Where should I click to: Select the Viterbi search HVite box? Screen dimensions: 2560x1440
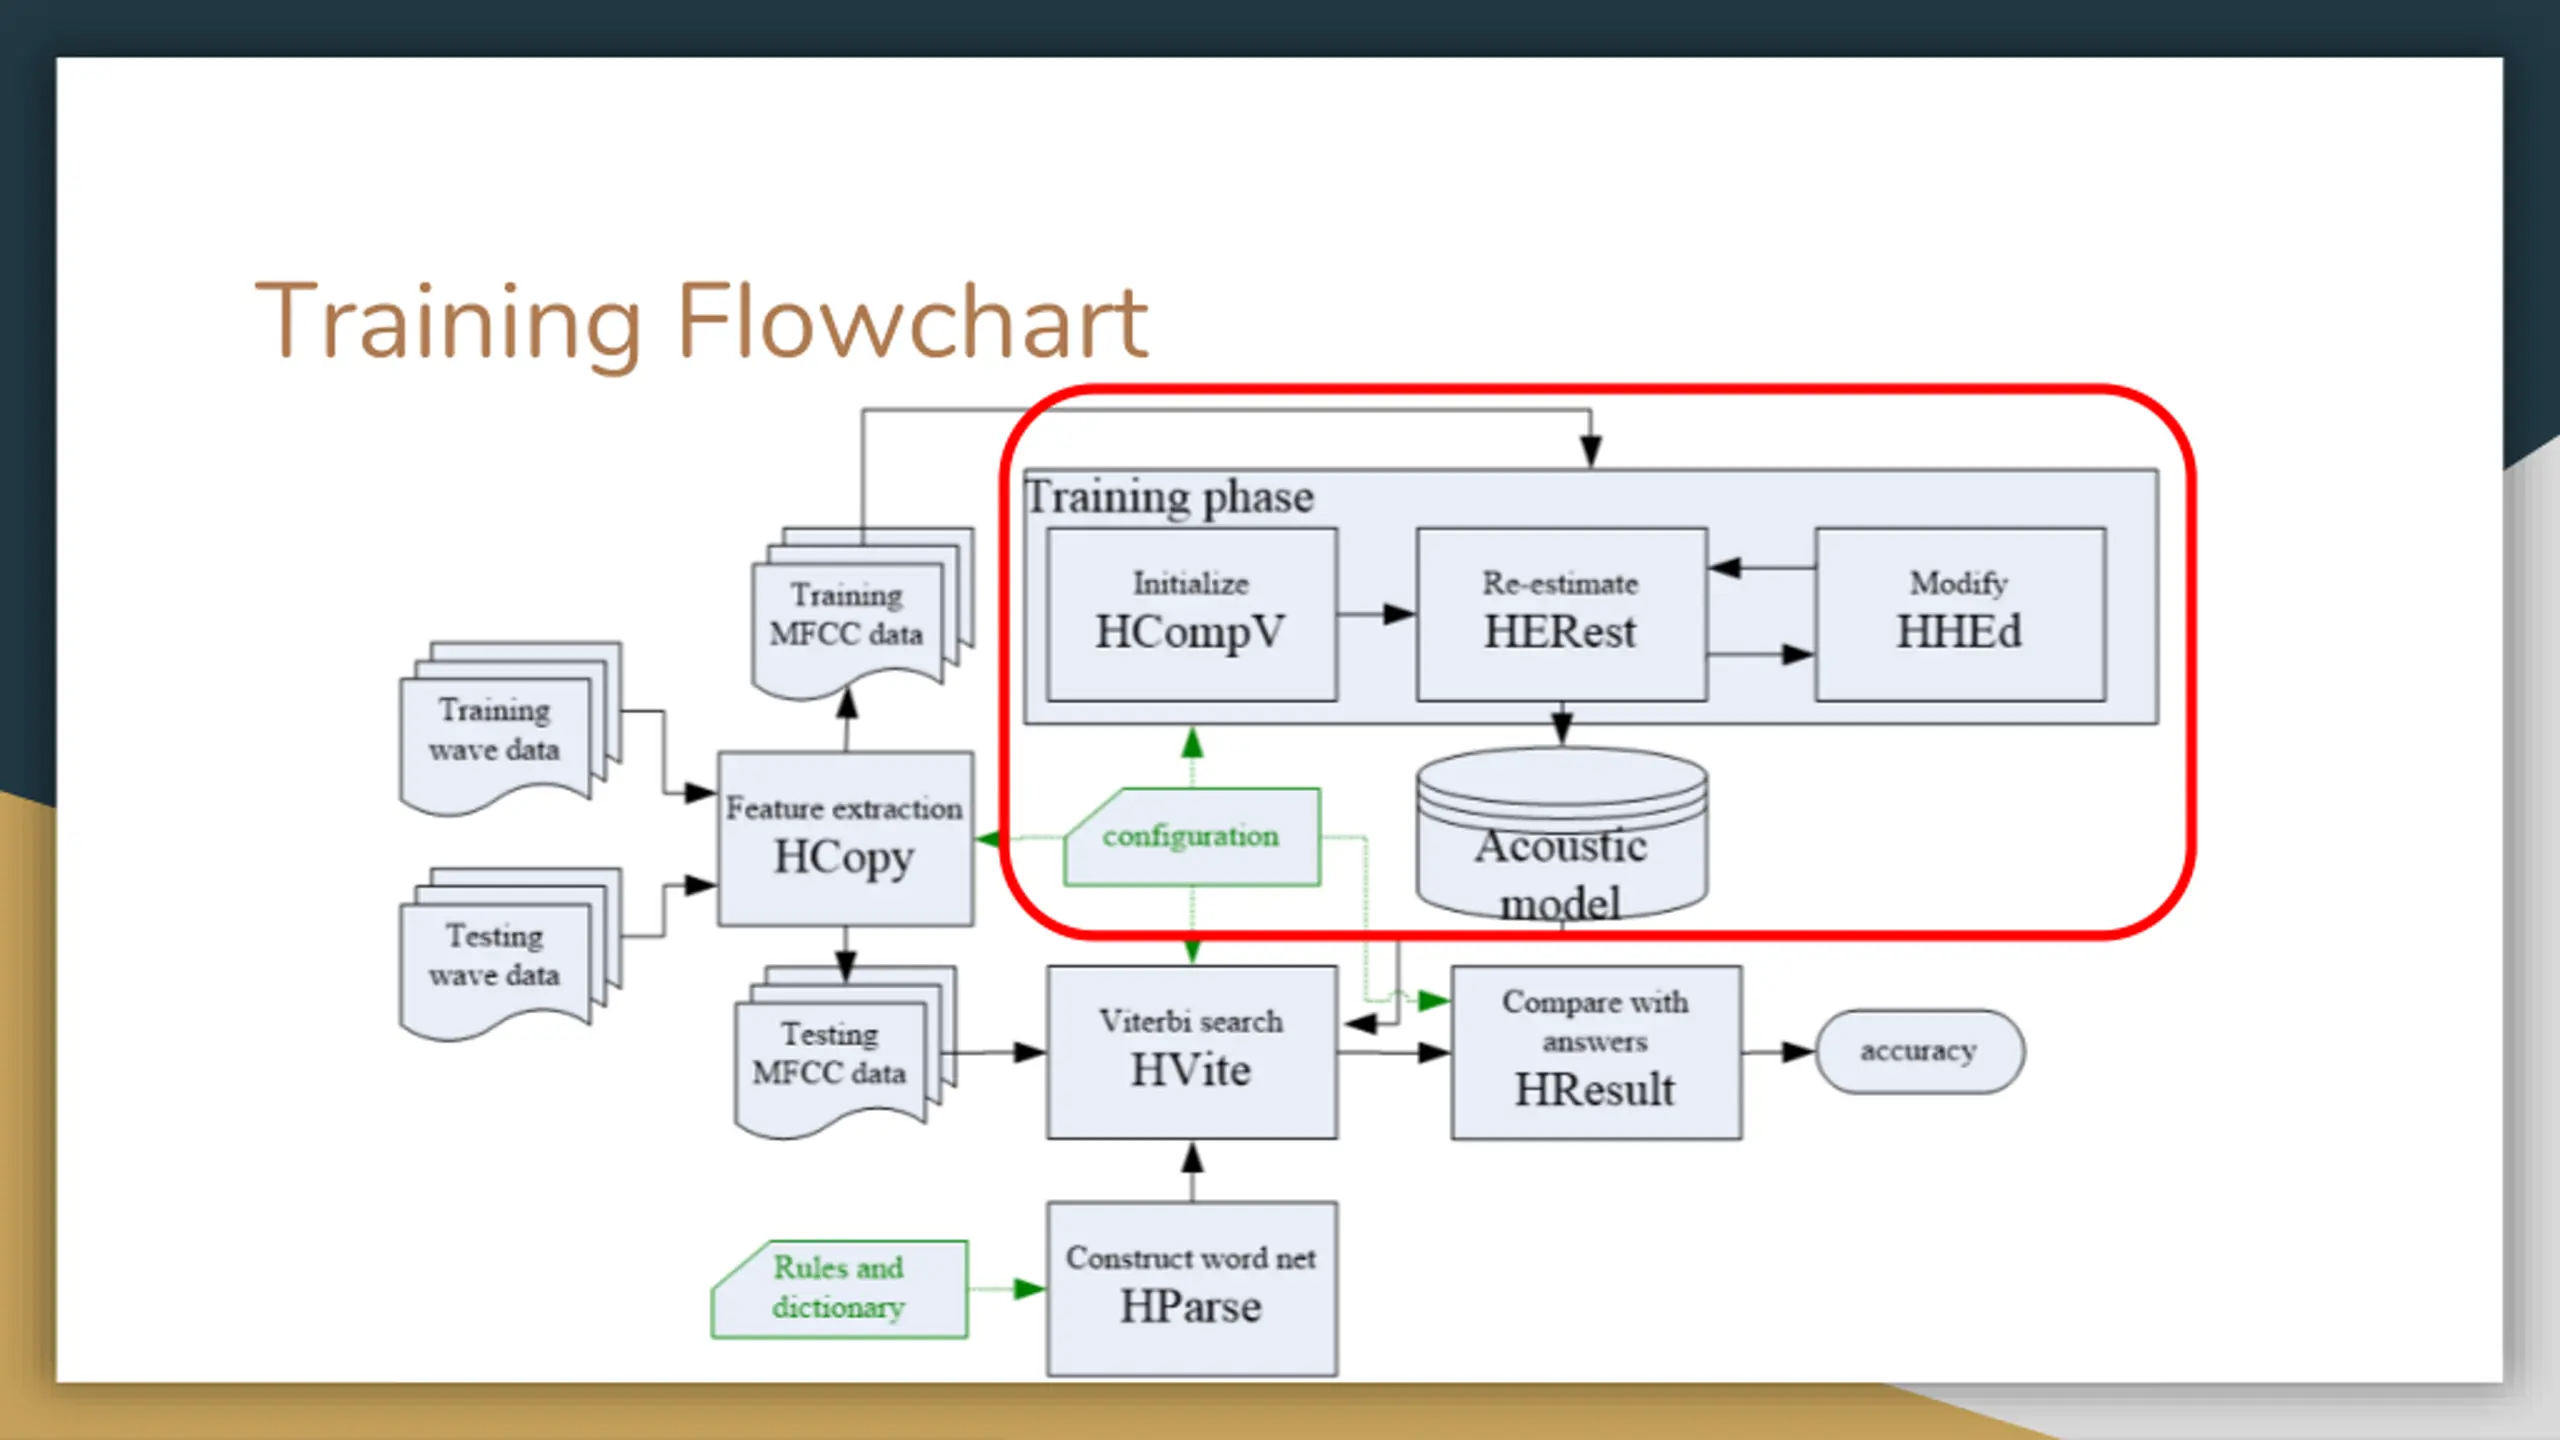click(x=1191, y=1052)
